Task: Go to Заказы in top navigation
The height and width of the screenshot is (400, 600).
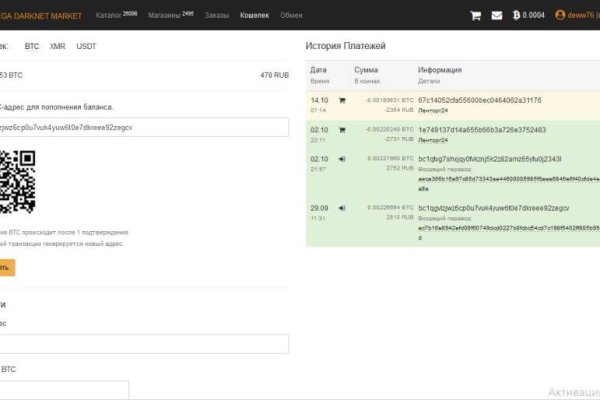Action: (217, 16)
